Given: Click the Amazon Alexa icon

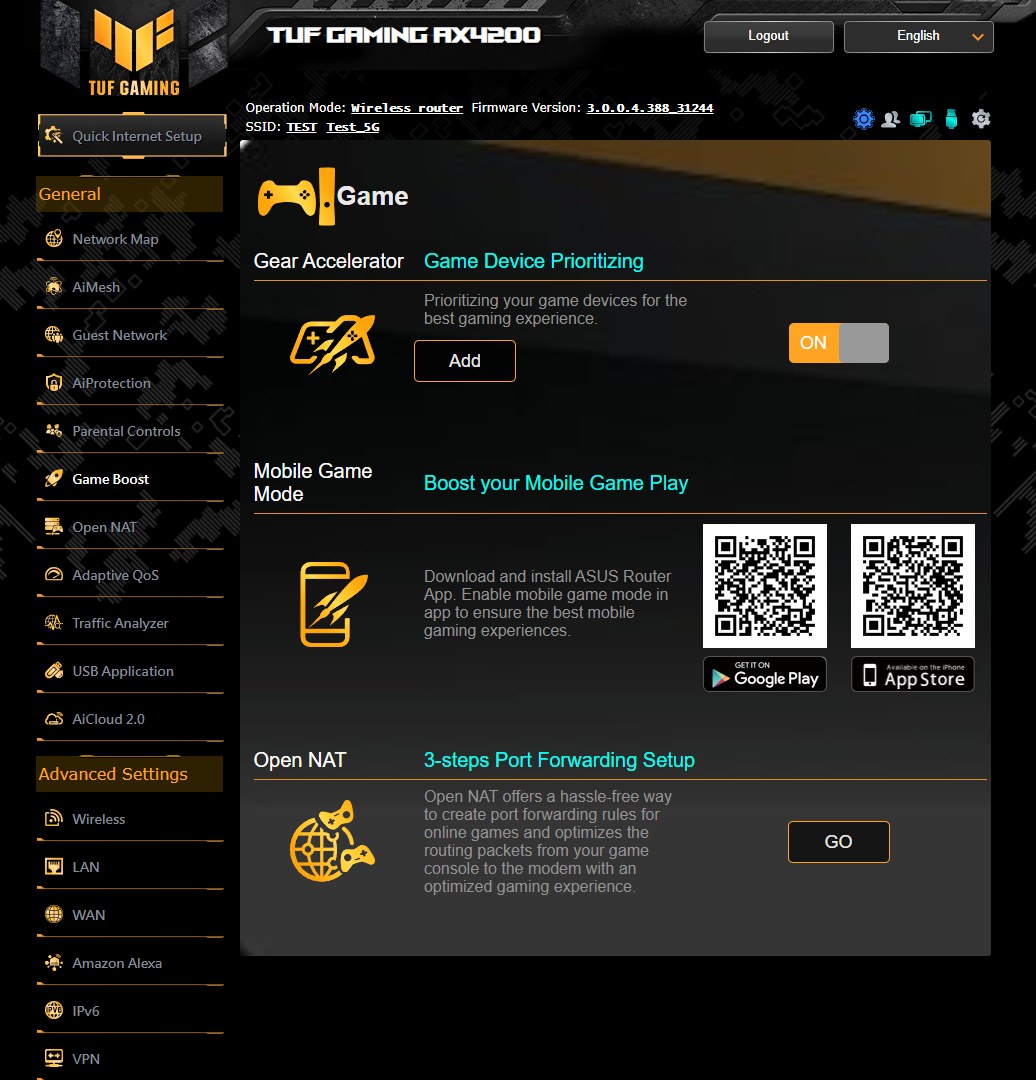Looking at the screenshot, I should click(54, 962).
